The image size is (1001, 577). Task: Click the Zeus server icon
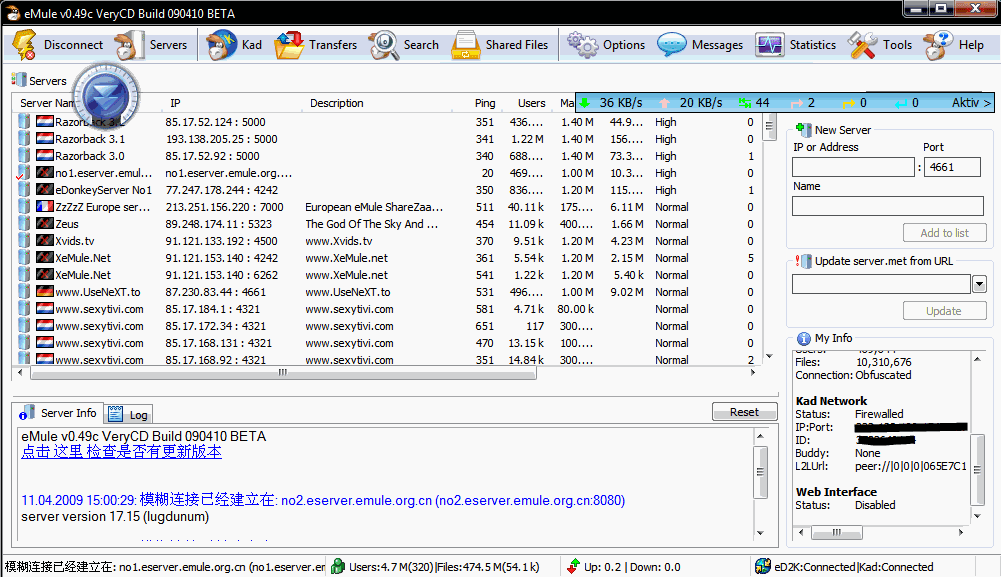pyautogui.click(x=45, y=223)
